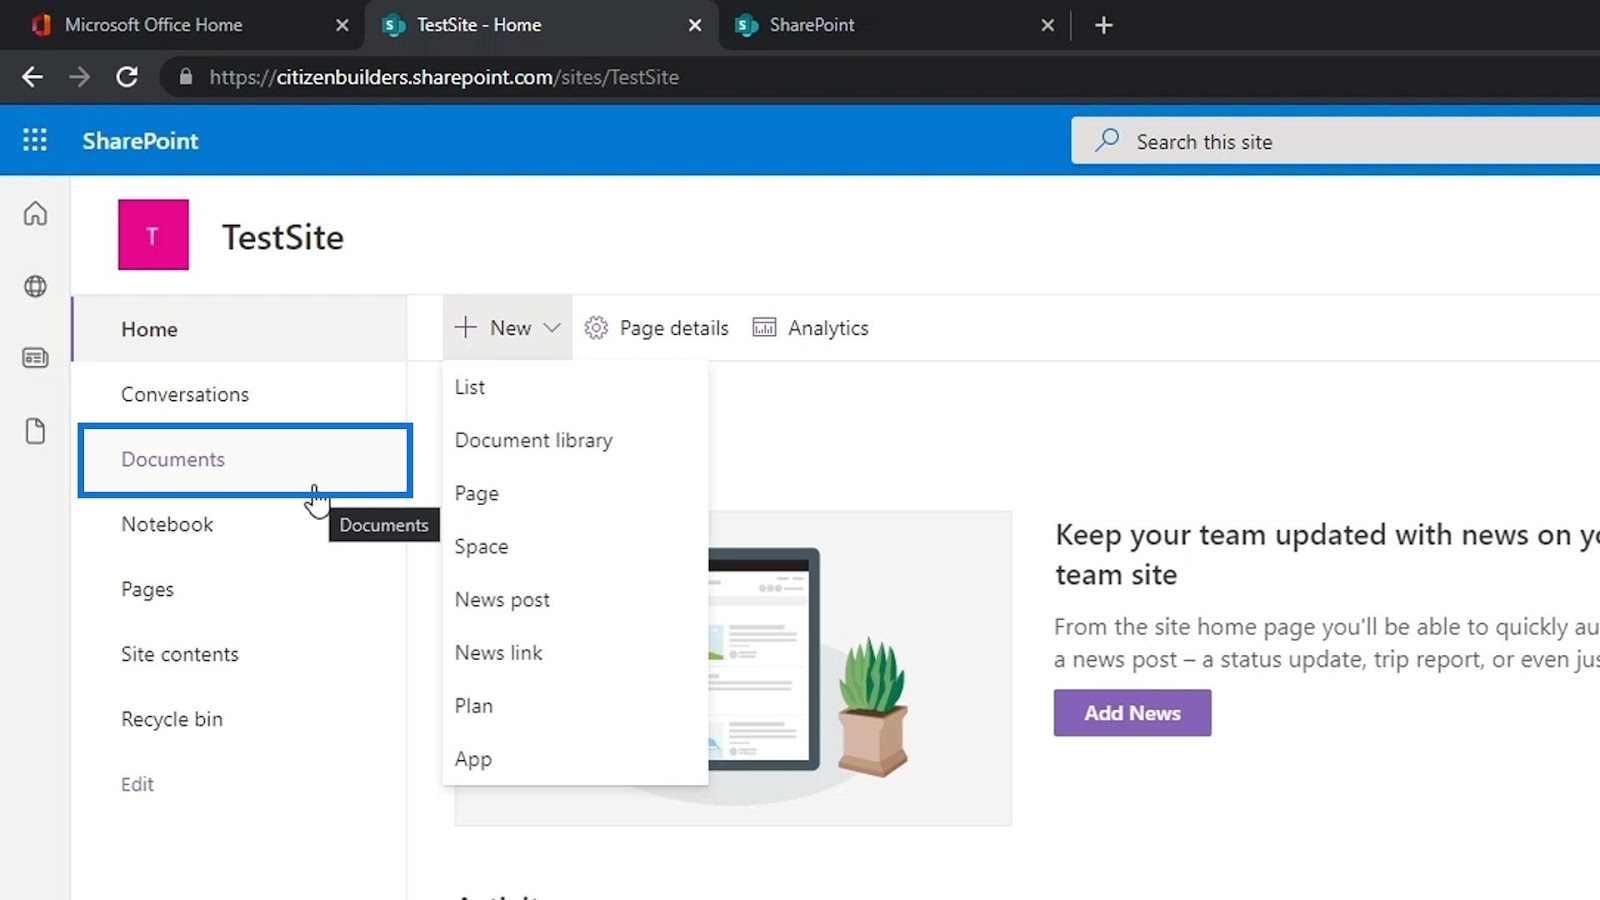Choose Plan from the New menu
1600x900 pixels.
[575, 705]
